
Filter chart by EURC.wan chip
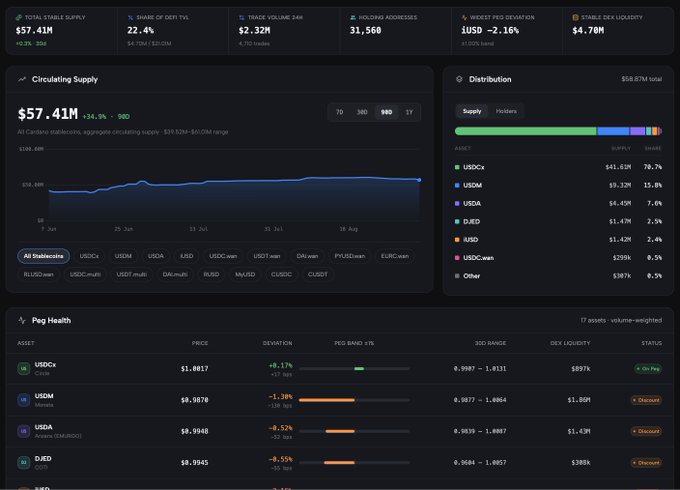pyautogui.click(x=395, y=256)
